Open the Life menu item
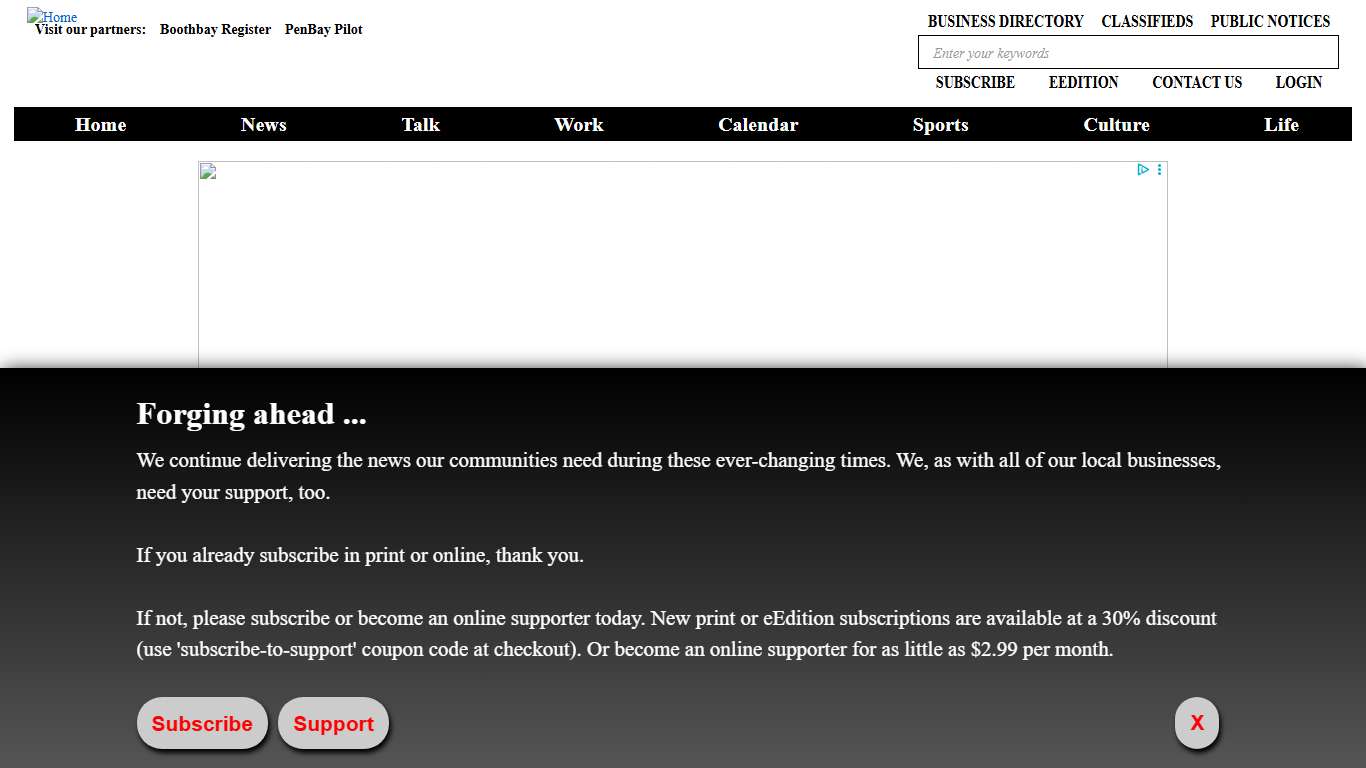This screenshot has height=768, width=1366. coord(1281,125)
